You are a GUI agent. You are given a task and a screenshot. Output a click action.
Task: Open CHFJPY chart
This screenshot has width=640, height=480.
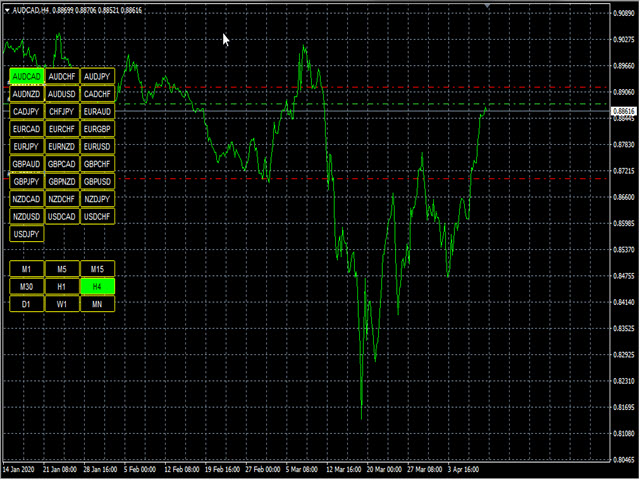[62, 111]
